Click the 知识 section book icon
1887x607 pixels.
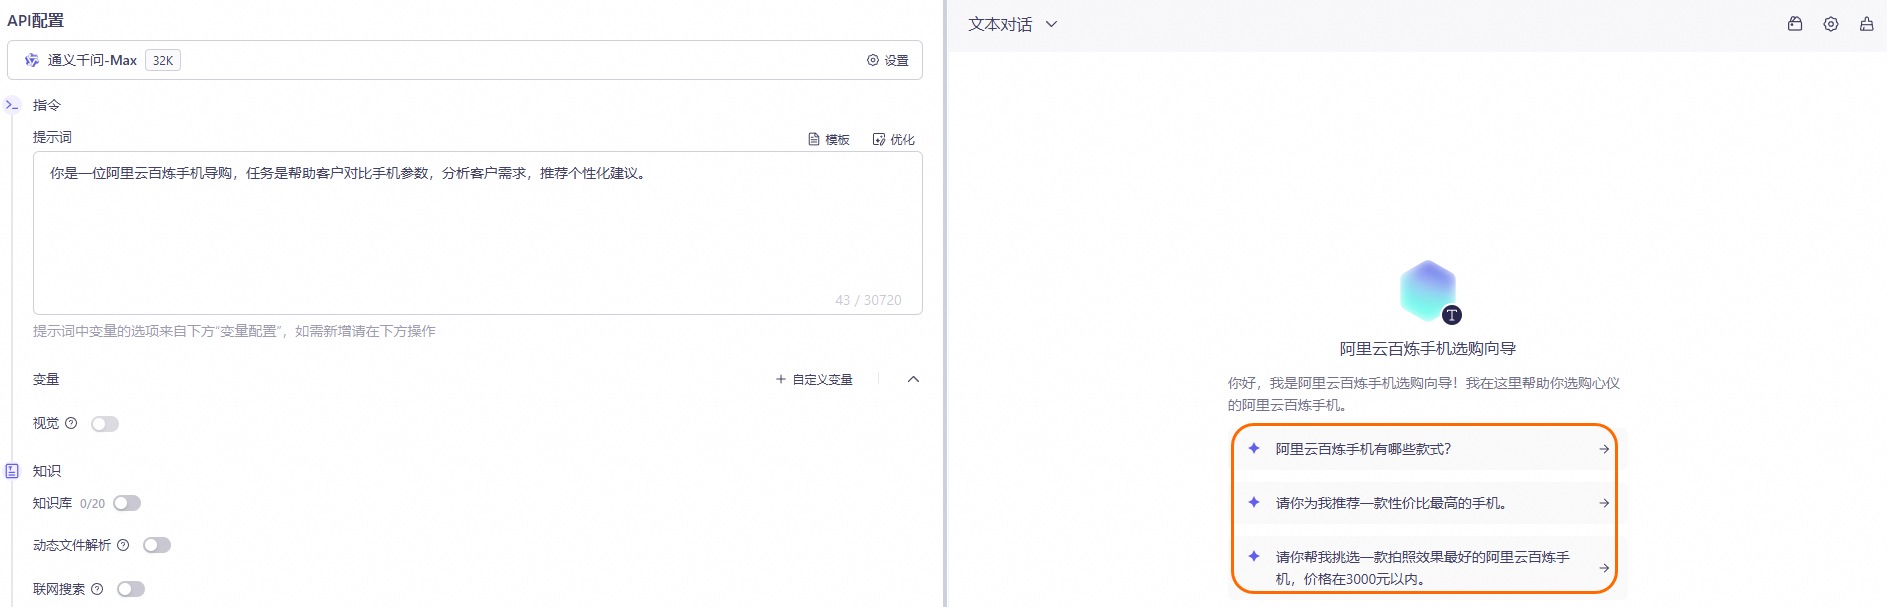(x=12, y=471)
